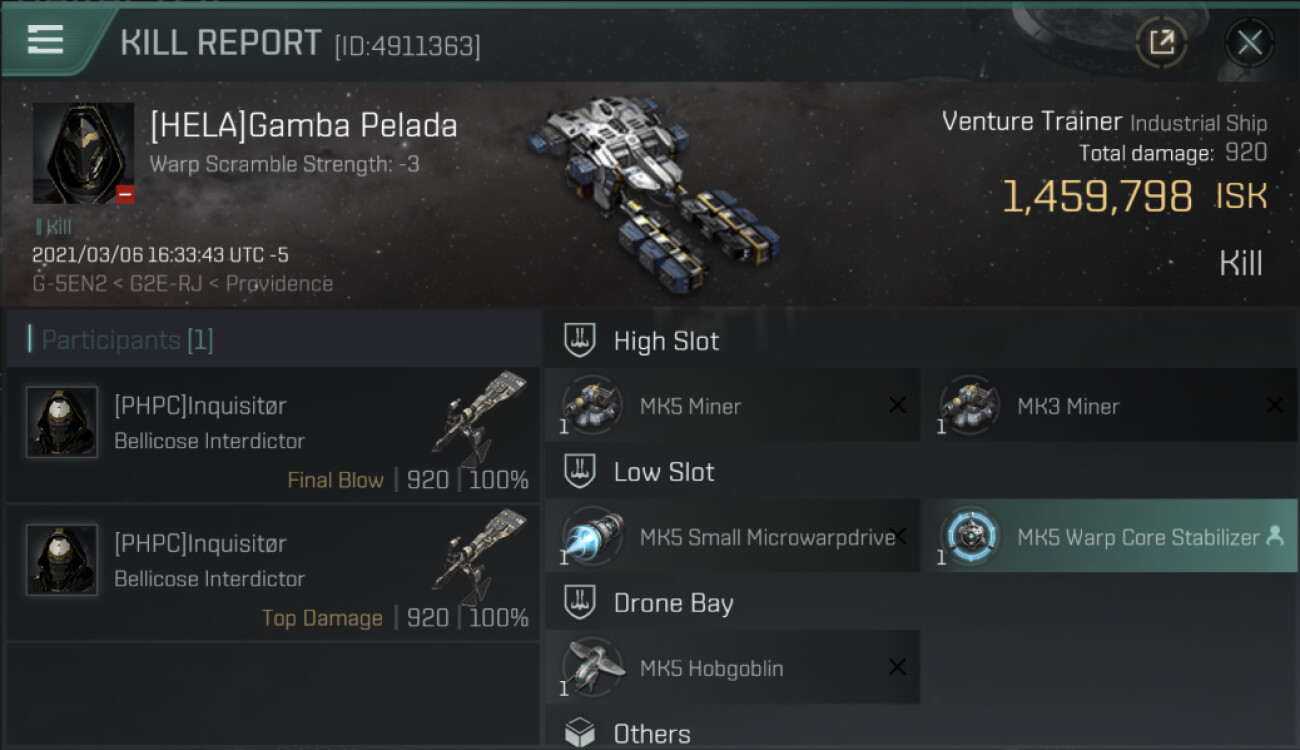Image resolution: width=1300 pixels, height=750 pixels.
Task: Click the person icon on Warp Core Stabilizer
Action: [1275, 536]
